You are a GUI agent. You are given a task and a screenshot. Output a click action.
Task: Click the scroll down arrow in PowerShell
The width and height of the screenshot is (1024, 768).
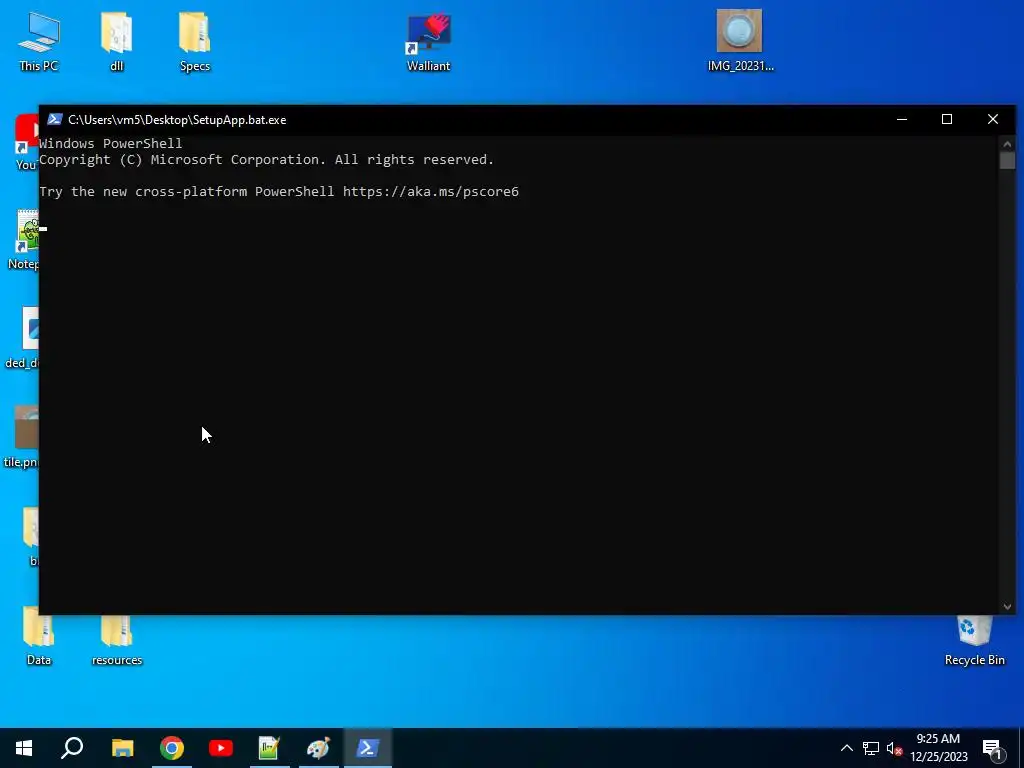[x=1007, y=607]
